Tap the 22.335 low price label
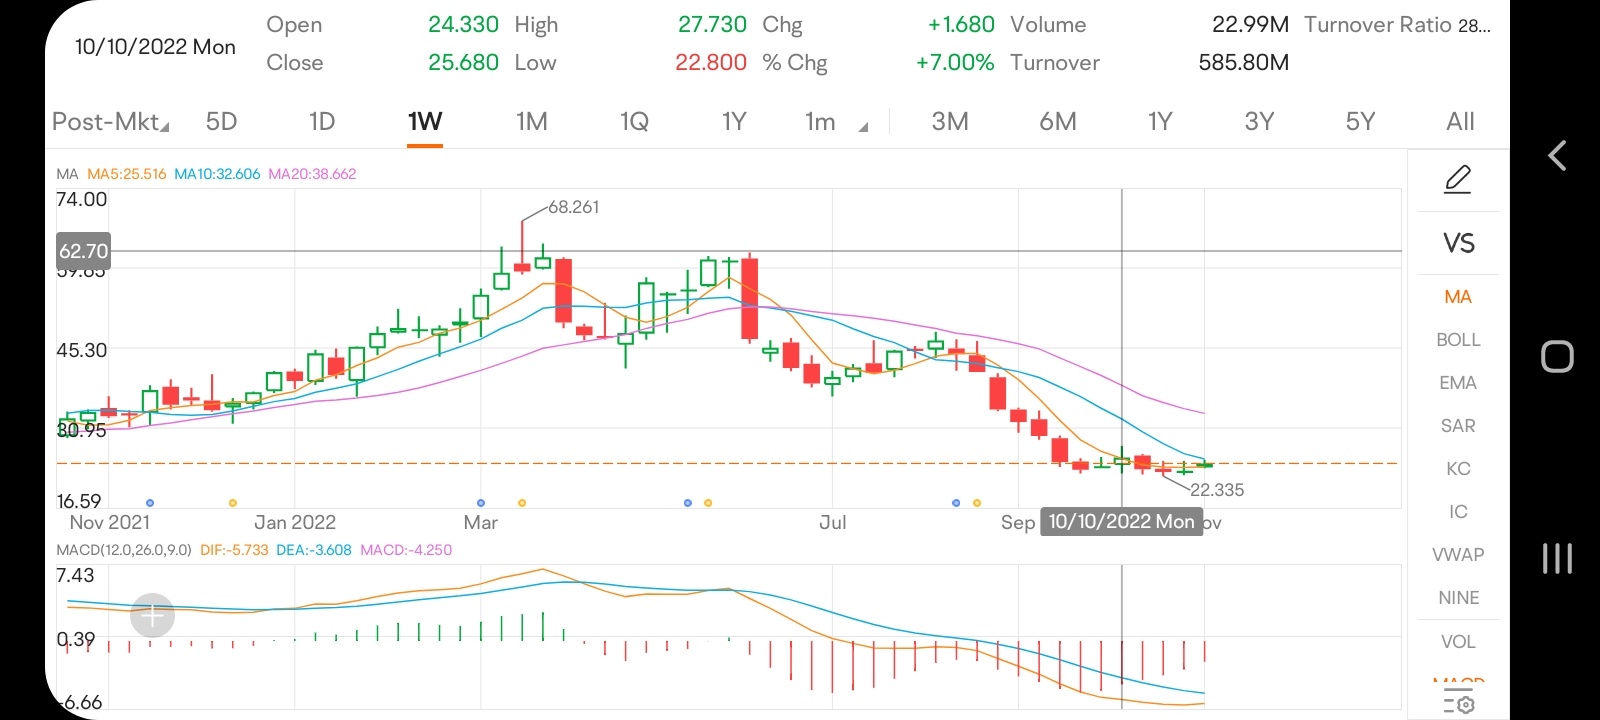 tap(1217, 490)
